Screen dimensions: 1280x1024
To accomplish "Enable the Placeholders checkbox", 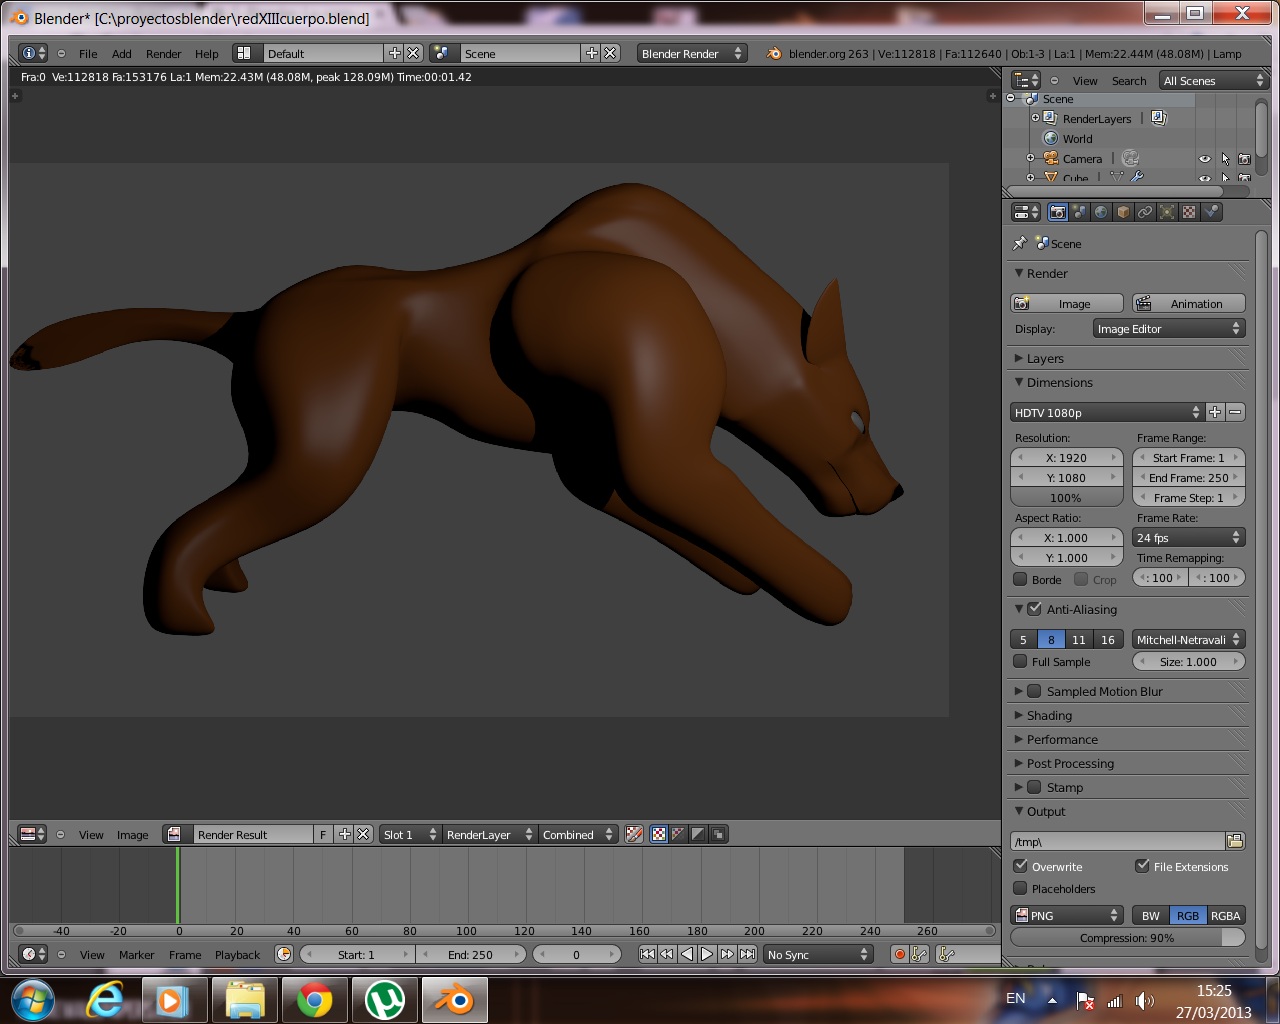I will coord(1021,888).
